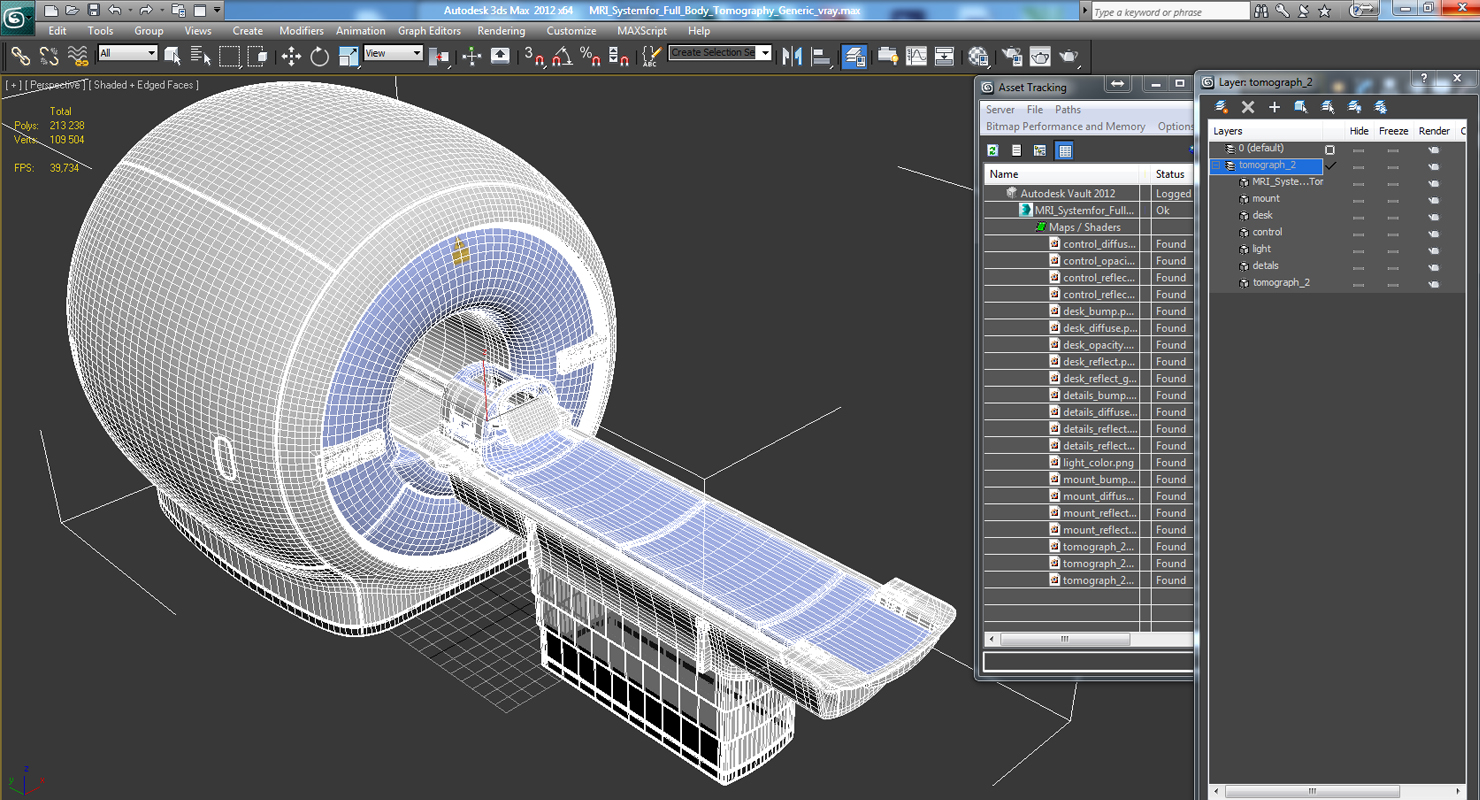Viewport: 1480px width, 800px height.
Task: Choose the Select Object arrow tool
Action: (172, 56)
